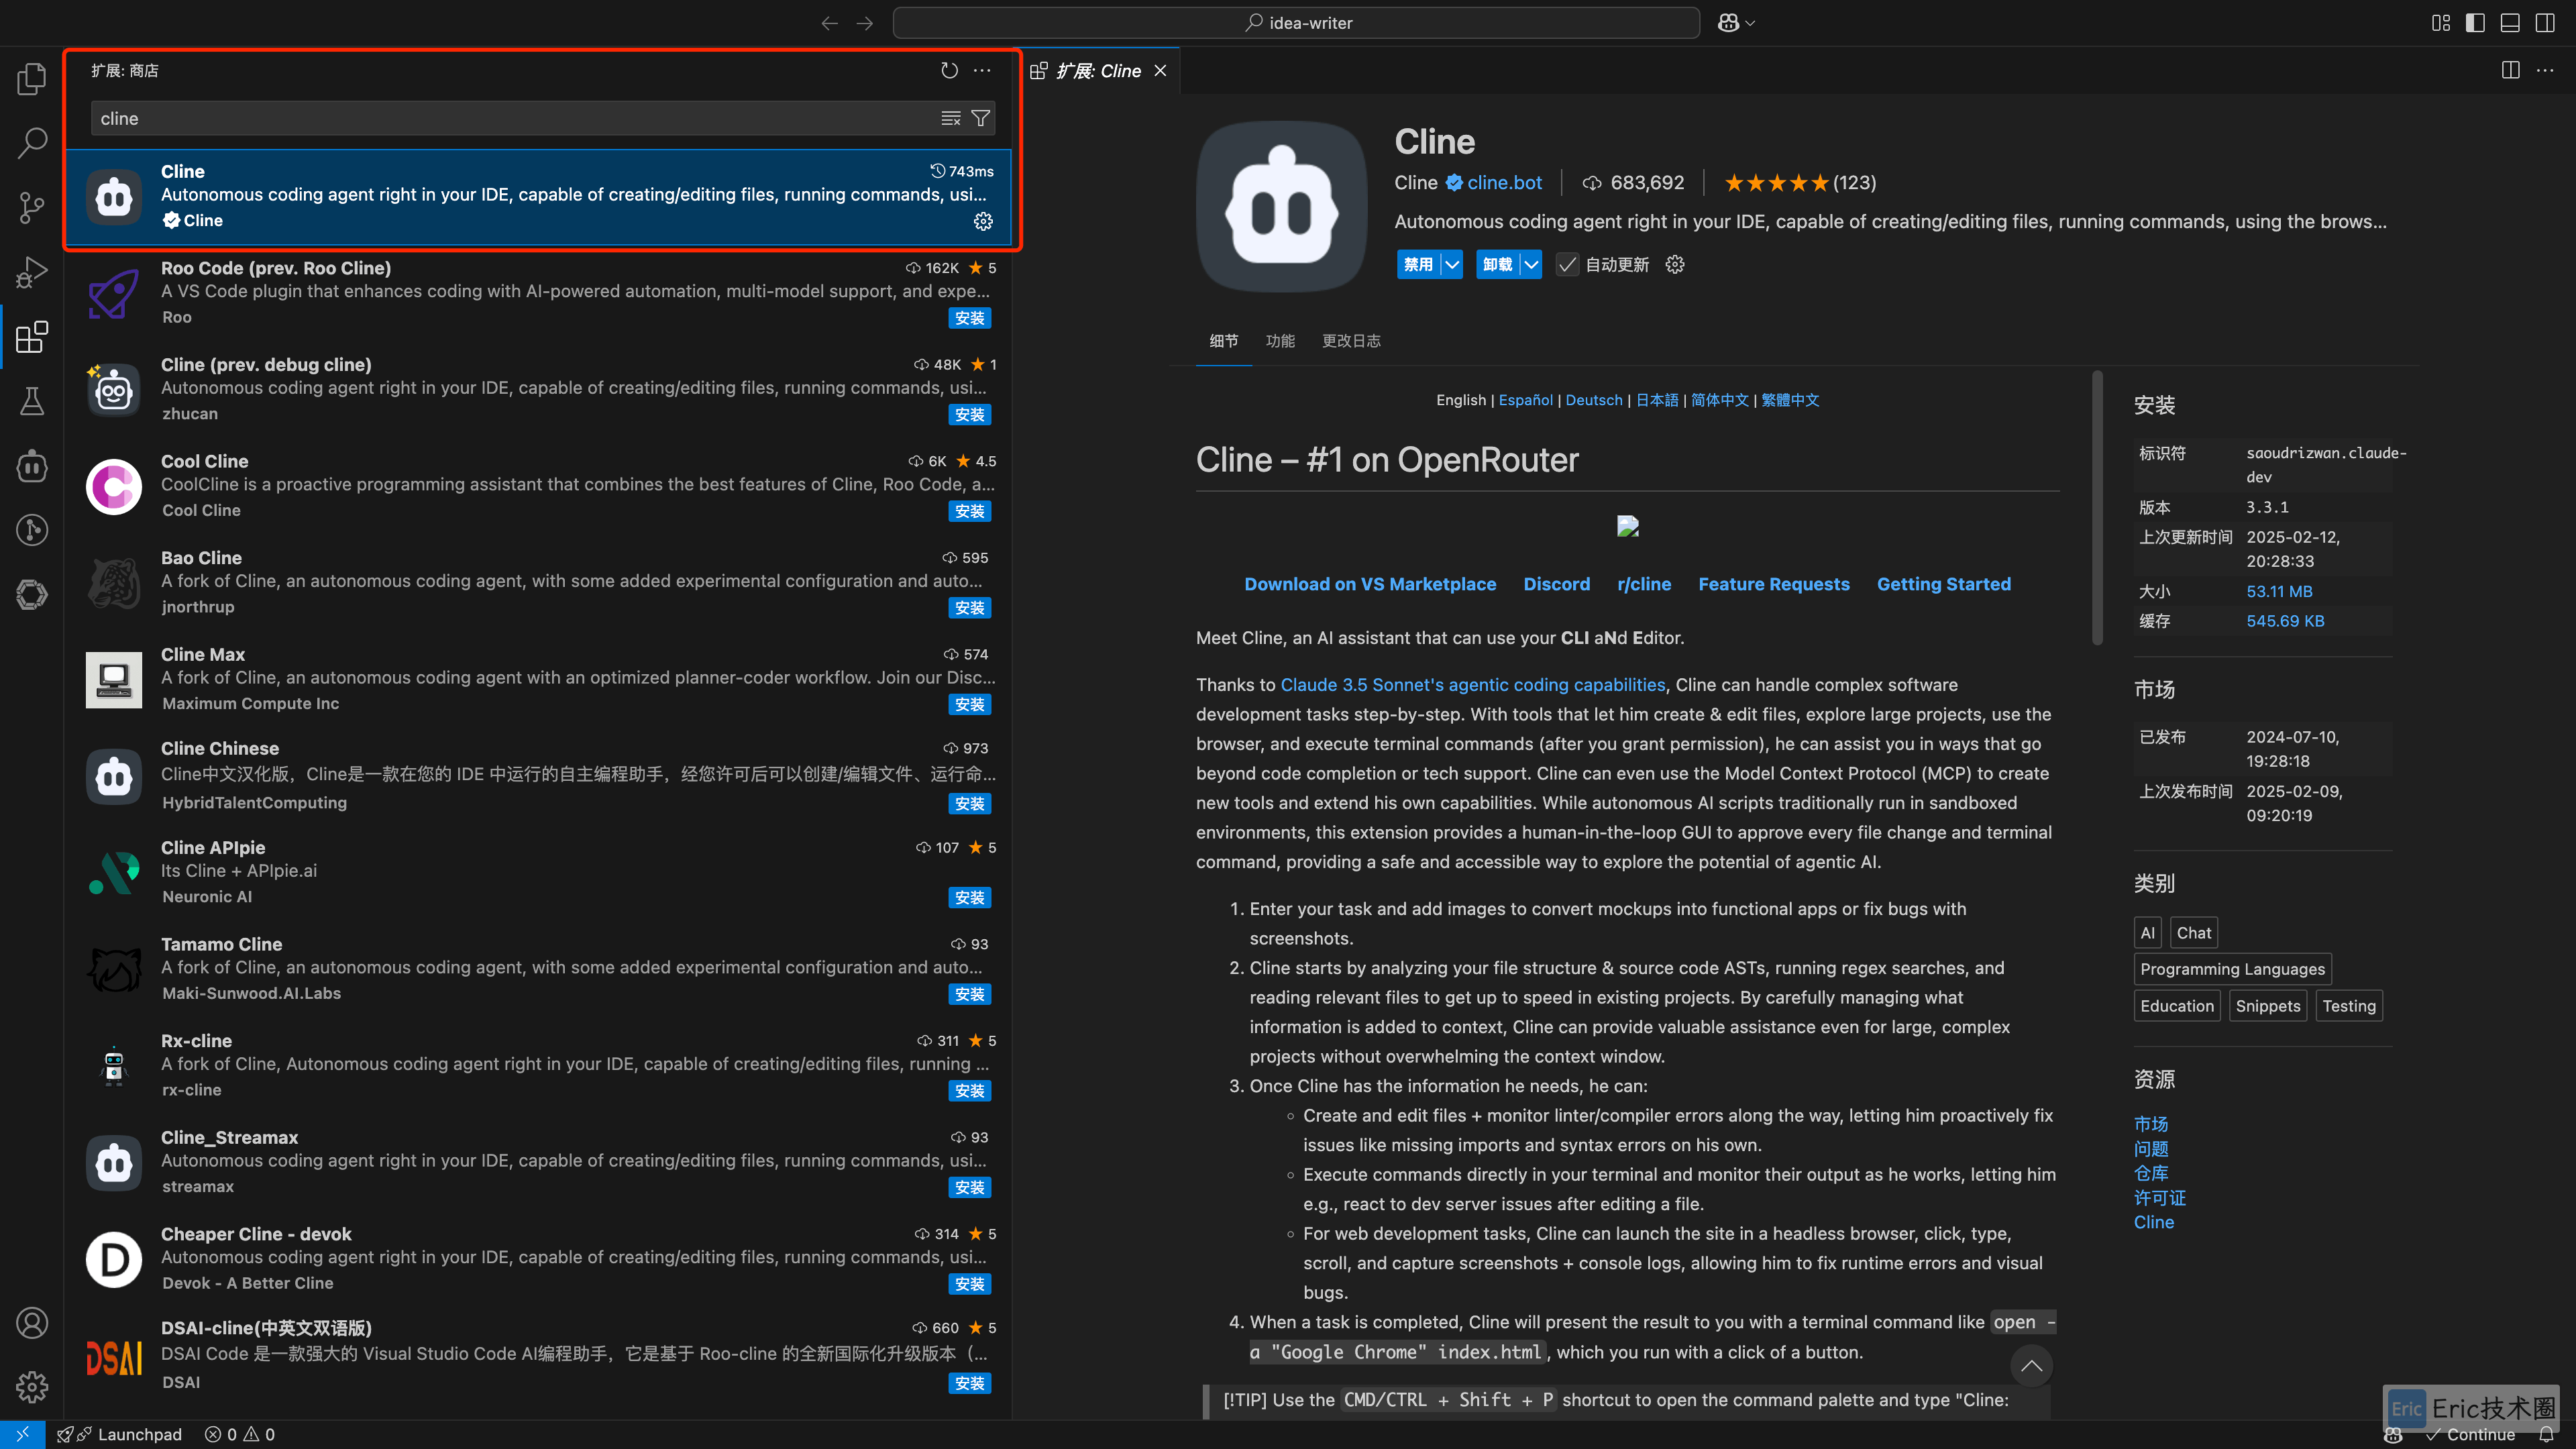
Task: Open editor more actions ellipsis
Action: (x=2545, y=70)
